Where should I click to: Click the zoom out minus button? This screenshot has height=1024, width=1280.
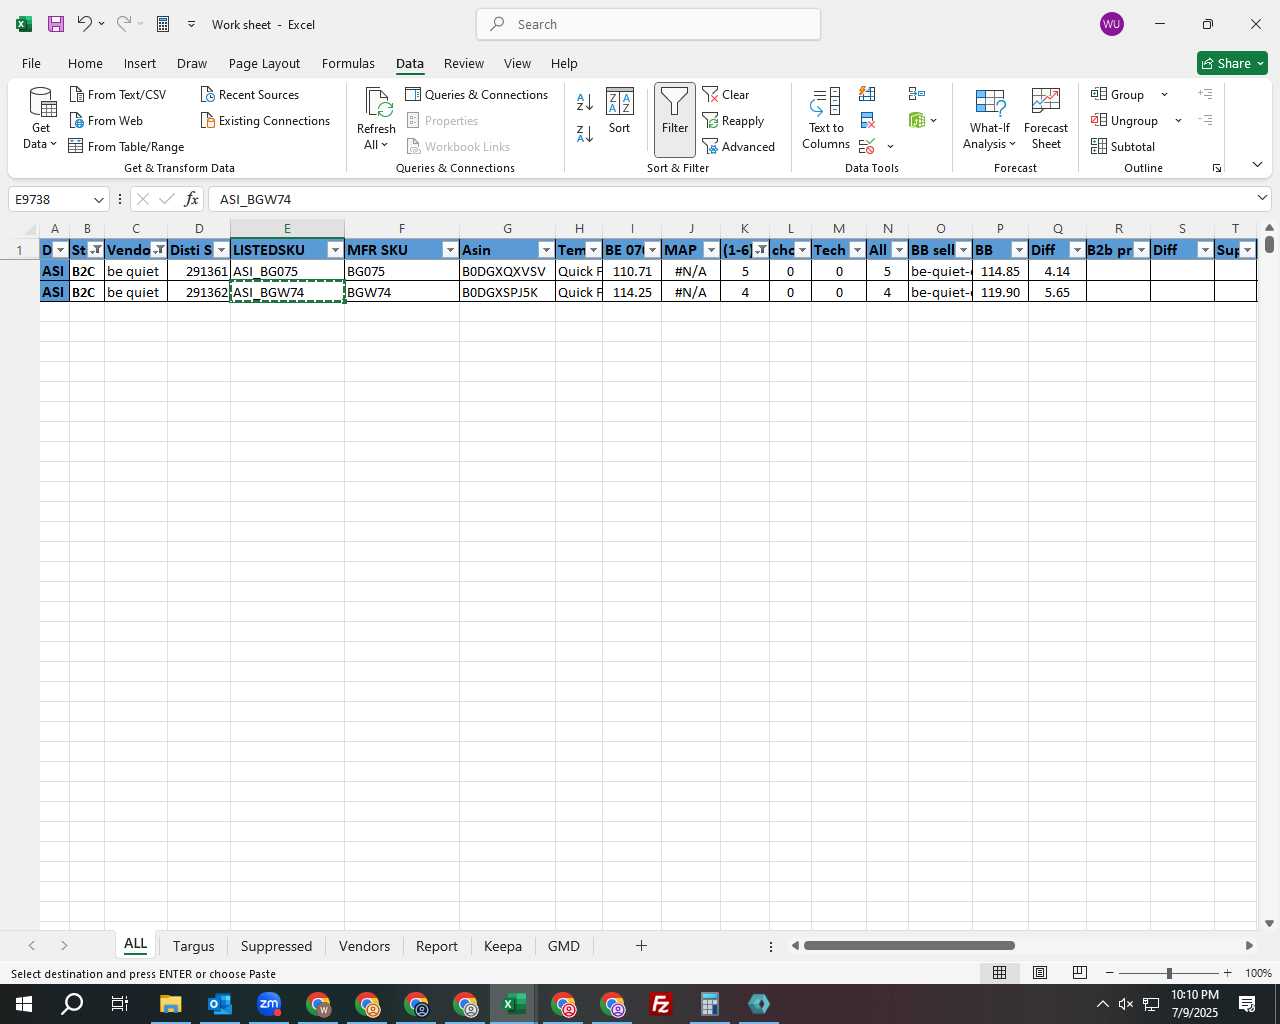(1110, 973)
